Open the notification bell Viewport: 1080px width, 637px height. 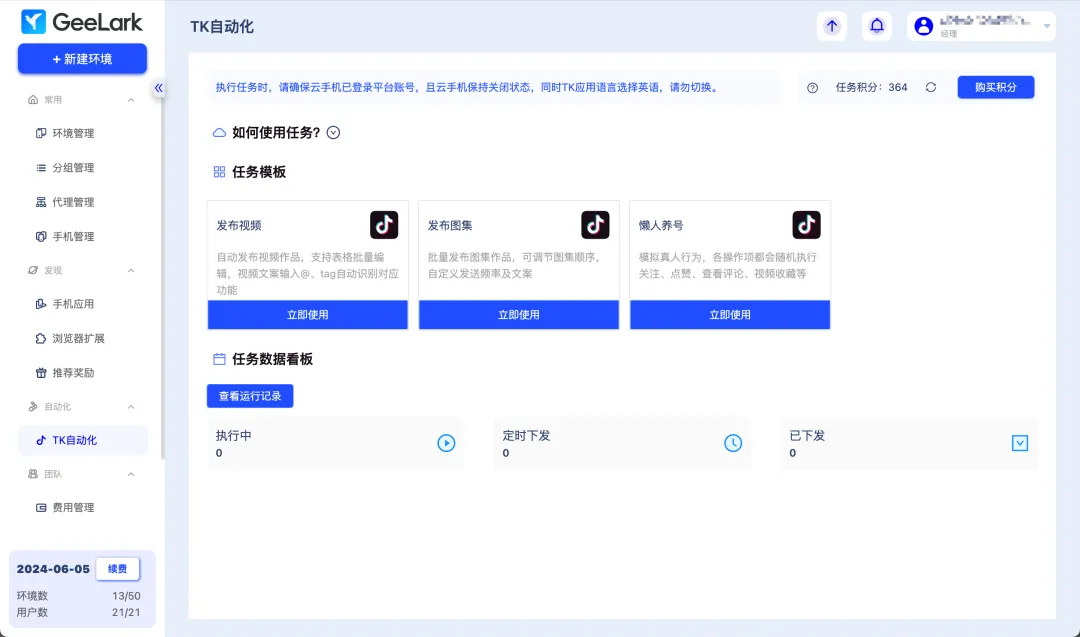[x=877, y=26]
